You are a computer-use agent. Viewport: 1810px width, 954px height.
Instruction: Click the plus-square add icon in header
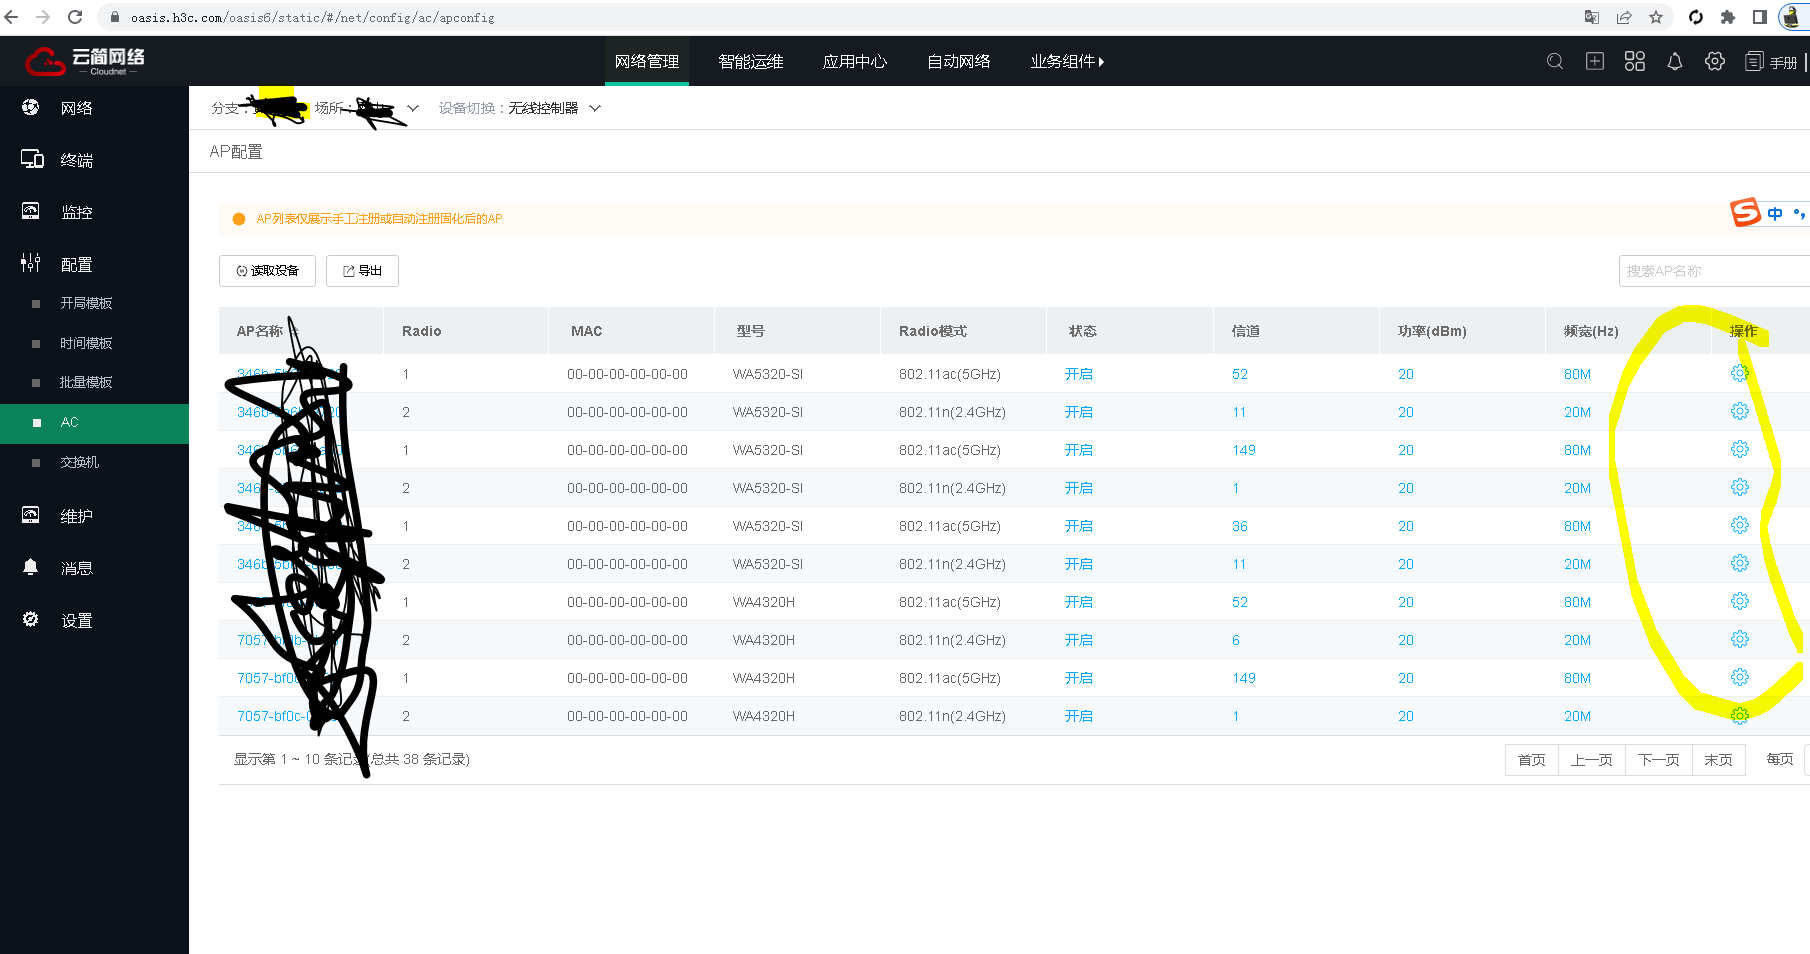tap(1595, 62)
